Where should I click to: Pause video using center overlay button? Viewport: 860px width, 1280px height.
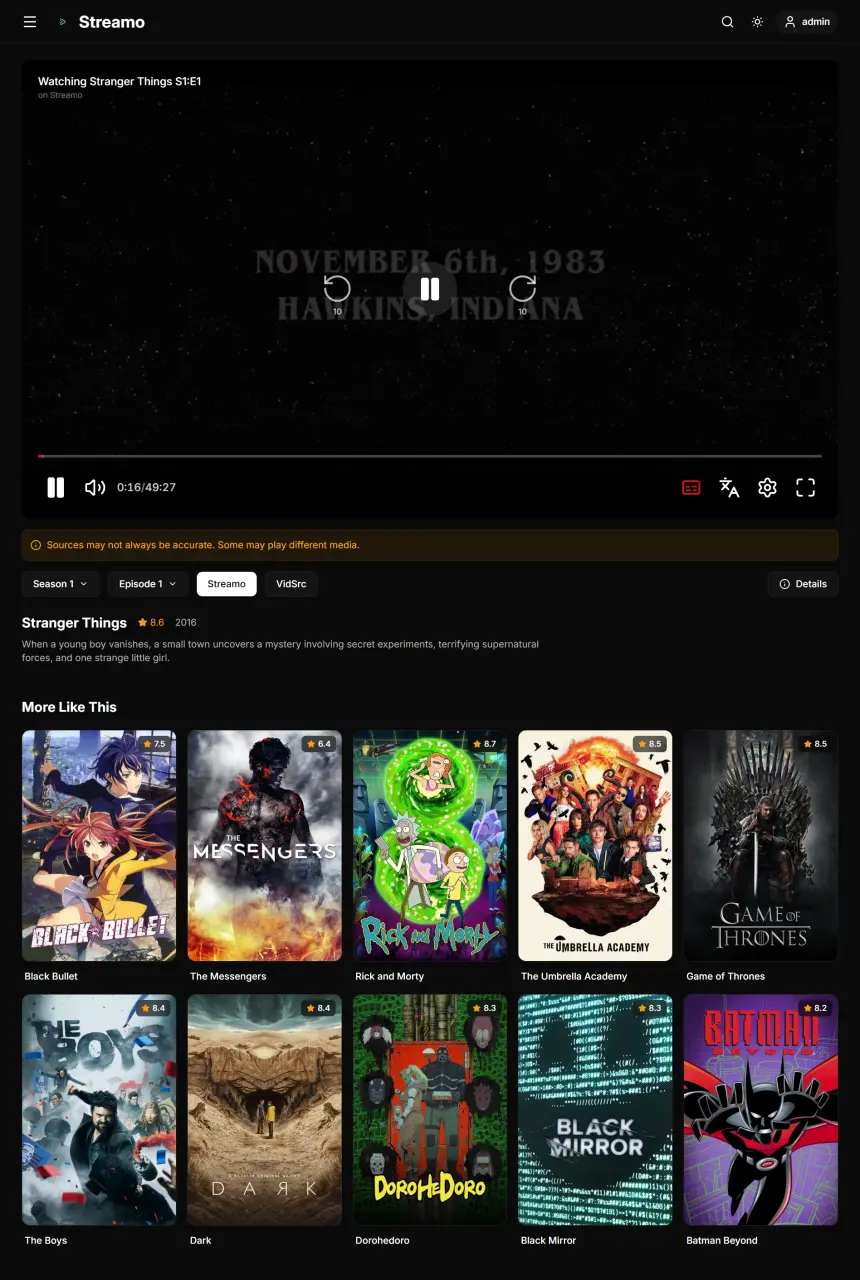point(430,289)
